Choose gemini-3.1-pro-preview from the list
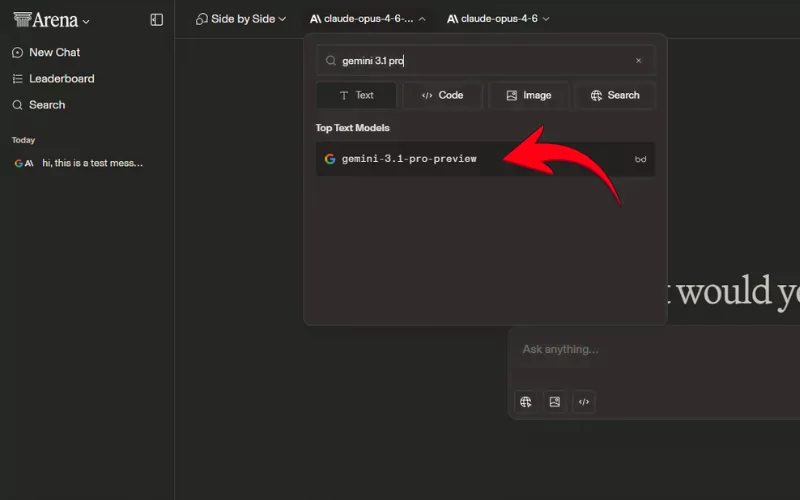The height and width of the screenshot is (500, 800). click(485, 159)
